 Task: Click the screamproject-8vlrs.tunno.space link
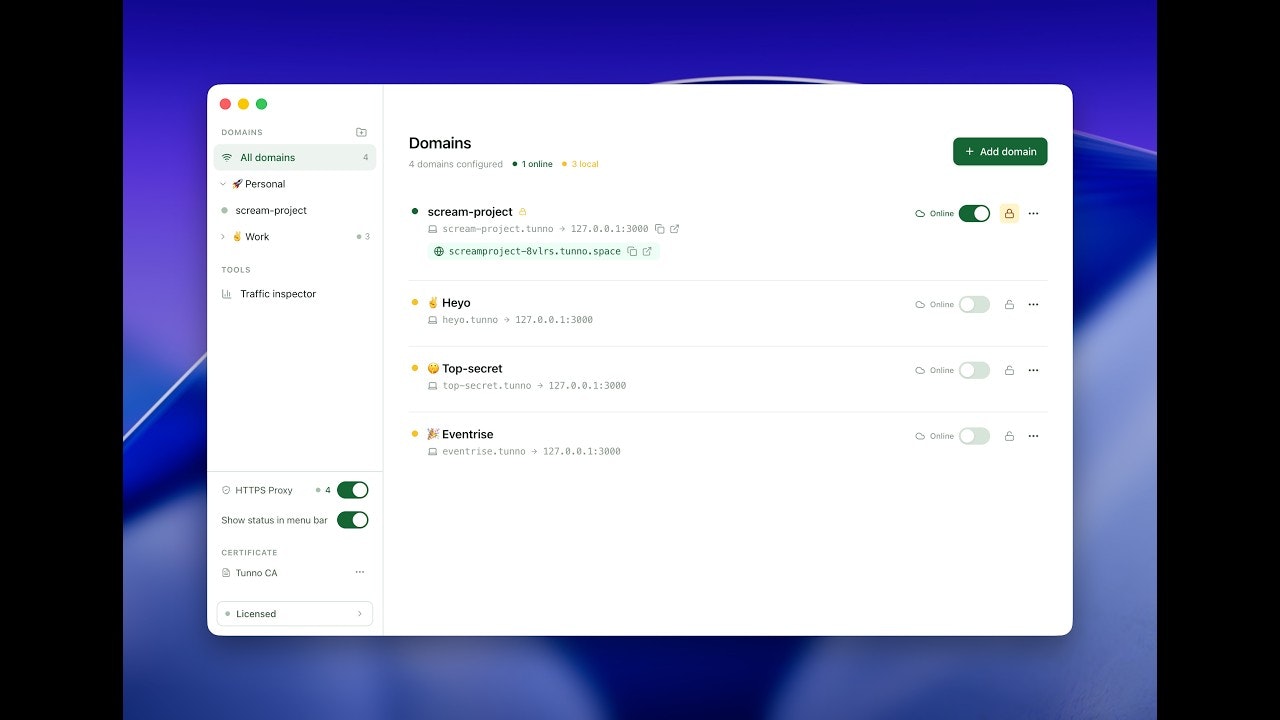point(534,251)
